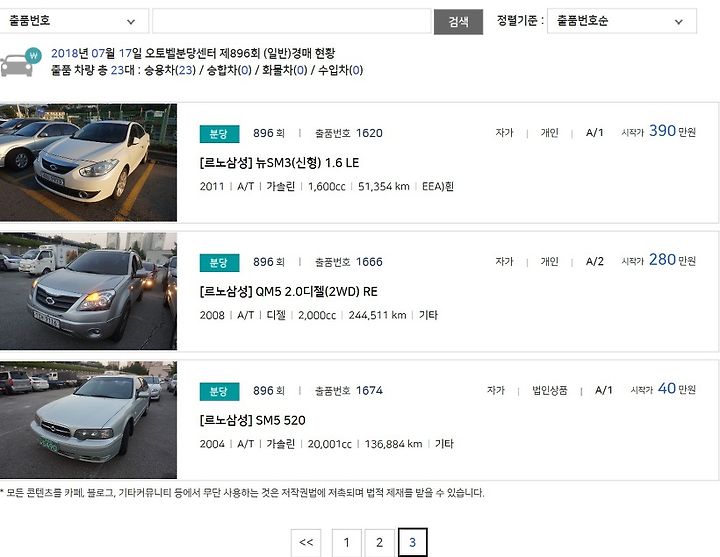The image size is (720, 557).
Task: Go to page 1
Action: coord(347,542)
